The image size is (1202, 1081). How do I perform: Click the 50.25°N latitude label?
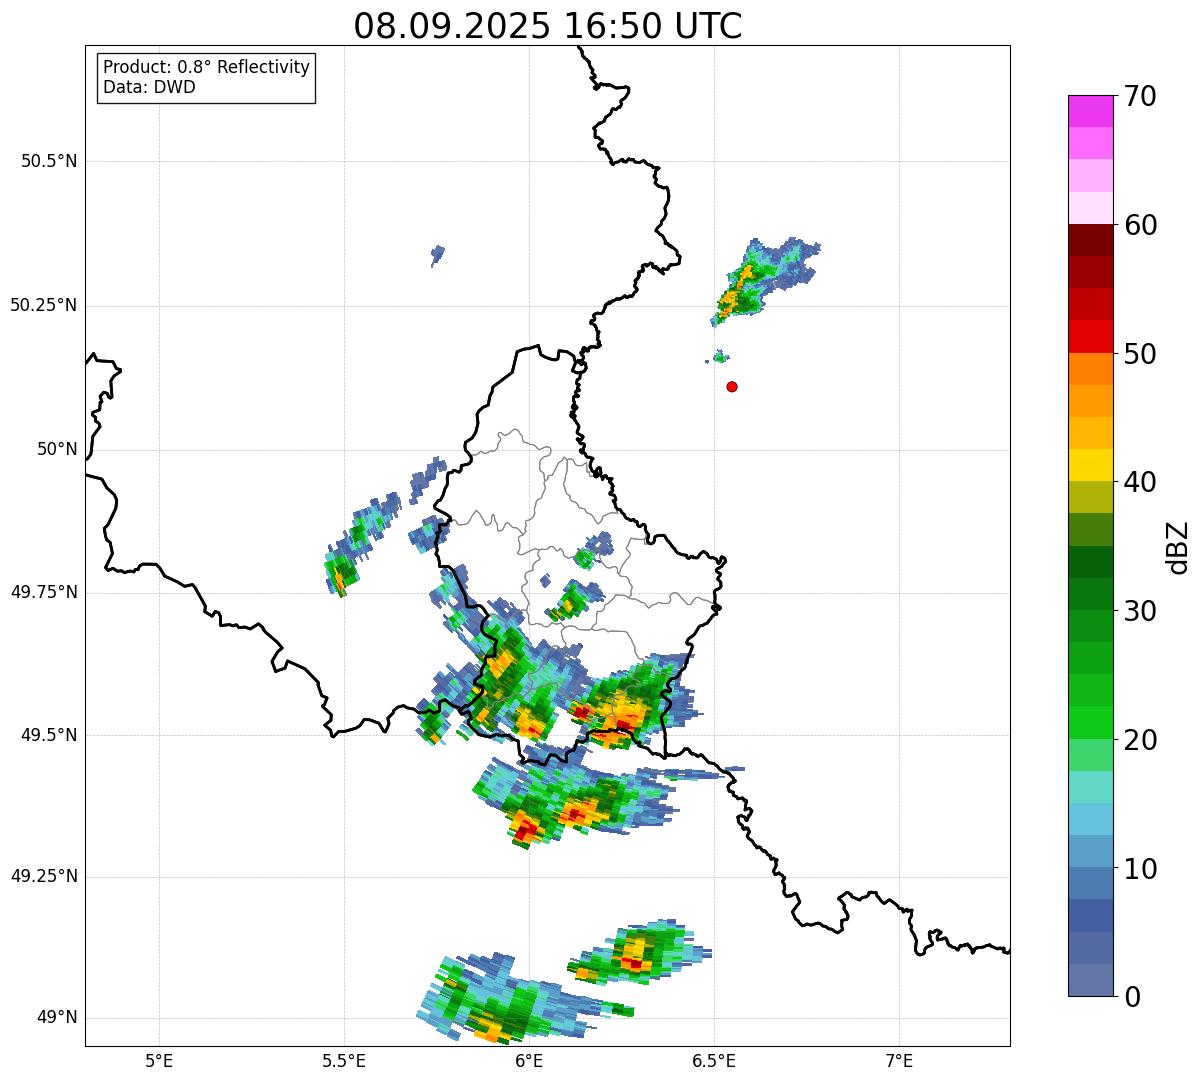tap(44, 305)
